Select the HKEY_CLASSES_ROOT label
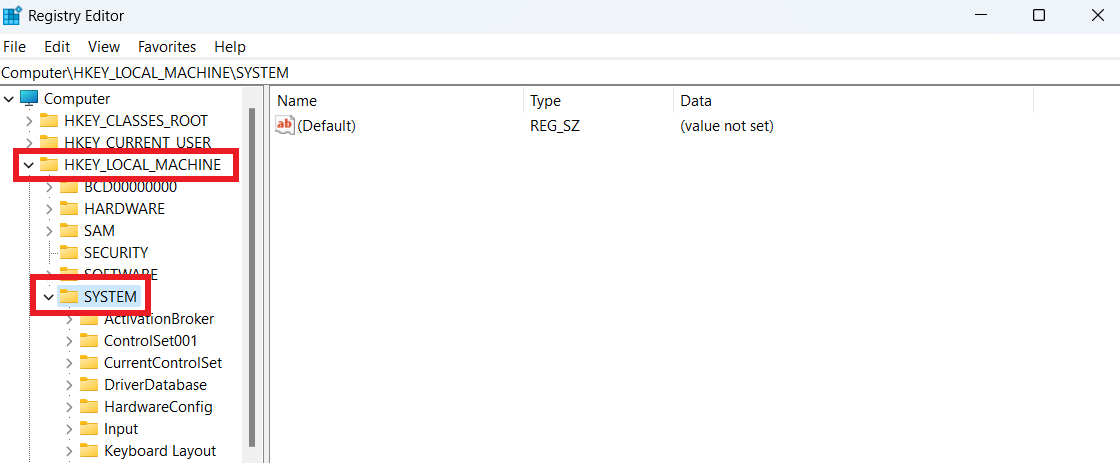 coord(136,121)
